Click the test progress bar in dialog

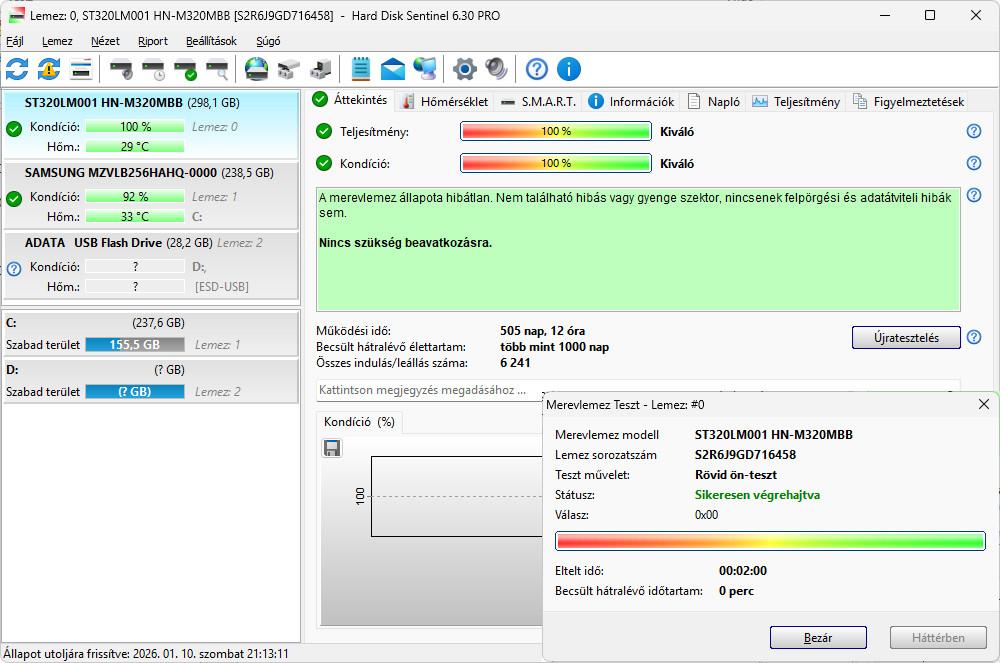[x=770, y=540]
